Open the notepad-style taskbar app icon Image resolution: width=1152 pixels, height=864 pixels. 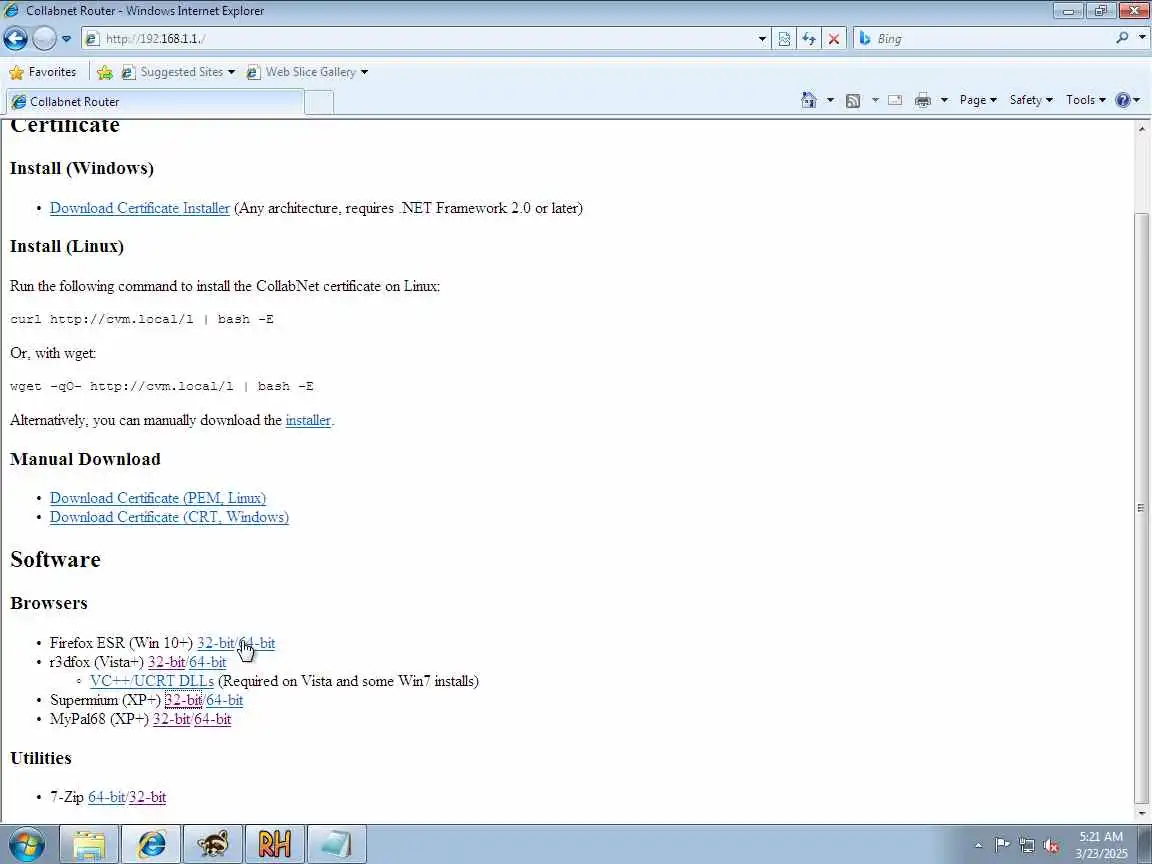(x=336, y=844)
